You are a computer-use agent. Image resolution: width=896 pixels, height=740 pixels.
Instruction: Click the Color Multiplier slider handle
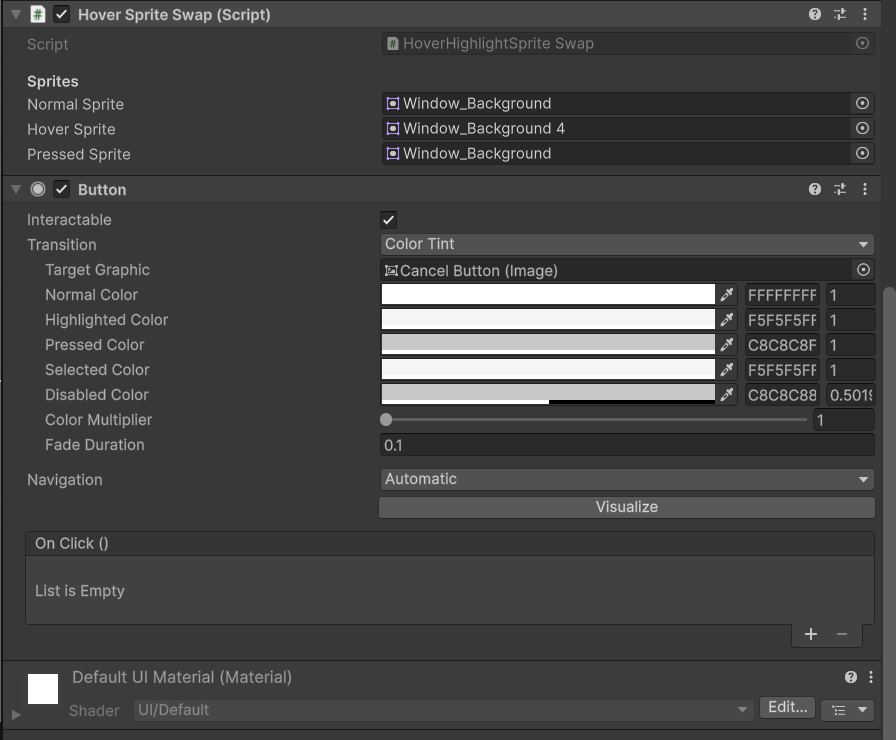point(386,420)
